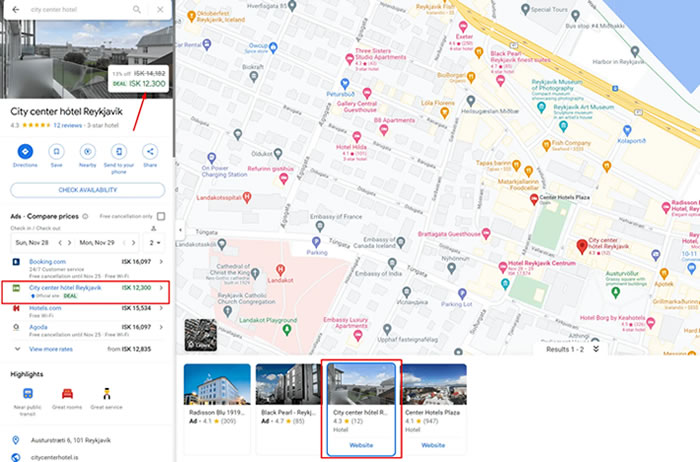The image size is (700, 462).
Task: Click the Cathedral of Christ the King marker
Action: click(x=255, y=273)
